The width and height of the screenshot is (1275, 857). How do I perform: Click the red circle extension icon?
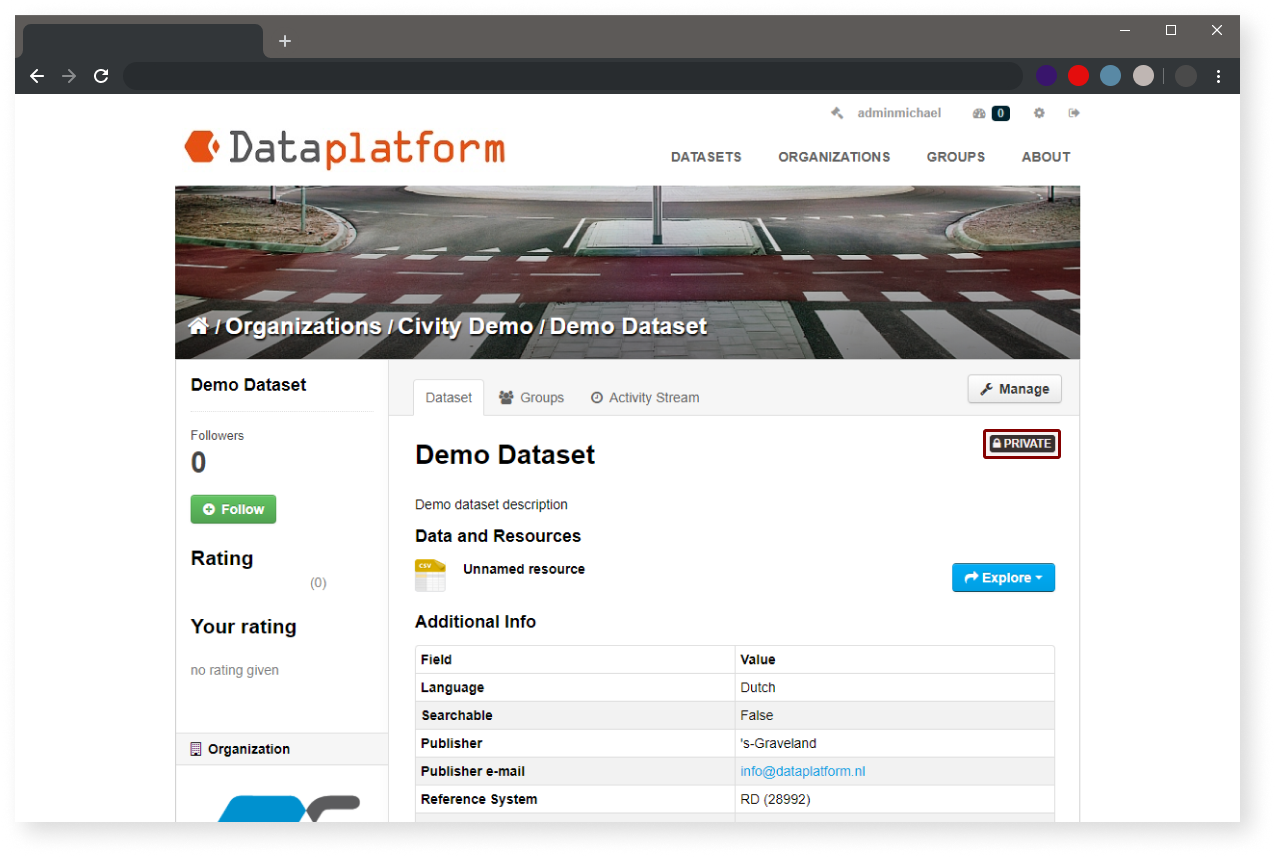(1078, 76)
